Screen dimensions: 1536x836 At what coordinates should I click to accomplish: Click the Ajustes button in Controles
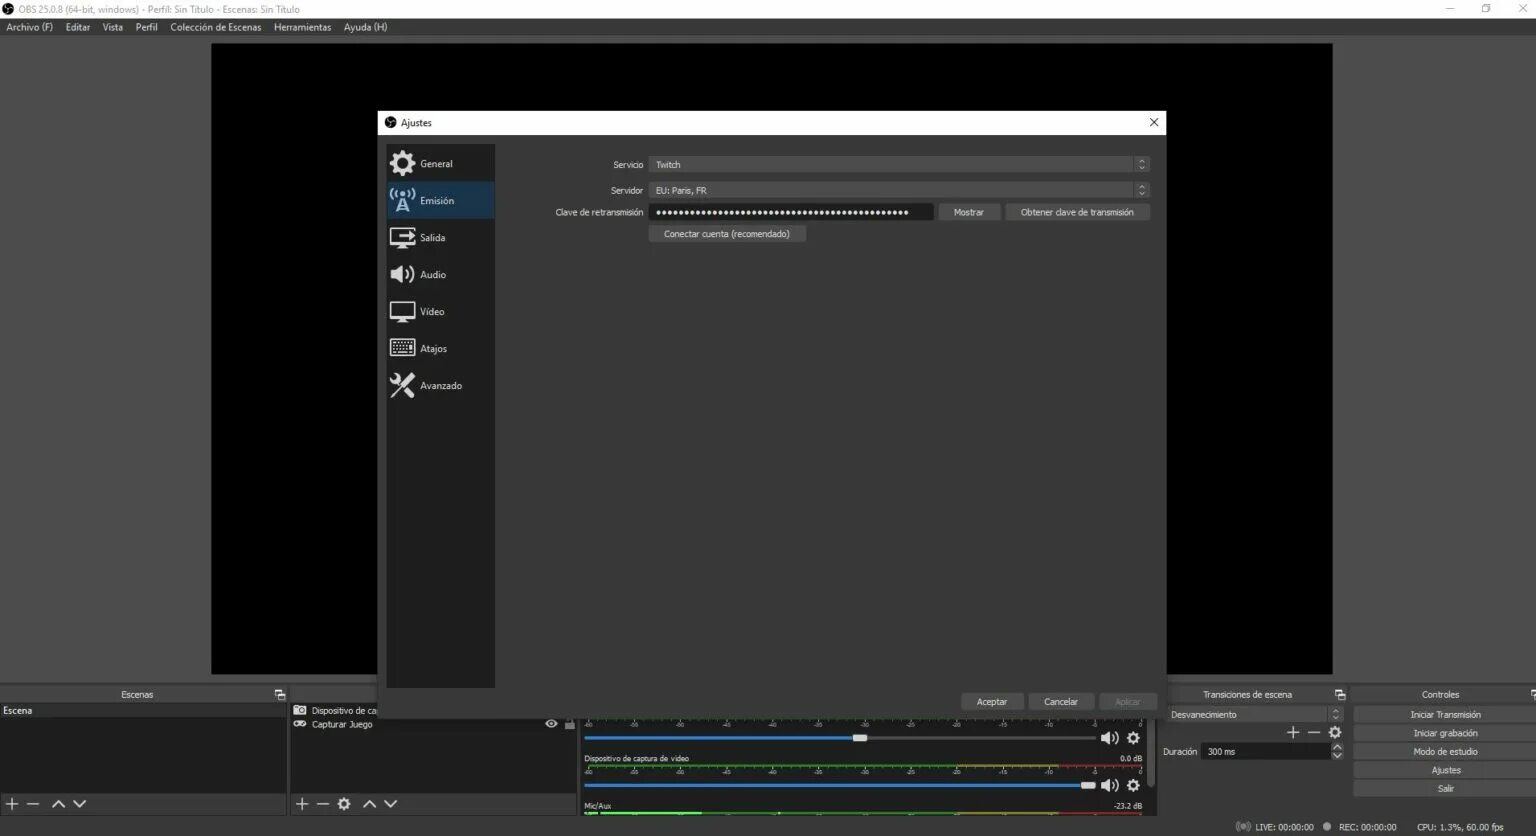1445,770
